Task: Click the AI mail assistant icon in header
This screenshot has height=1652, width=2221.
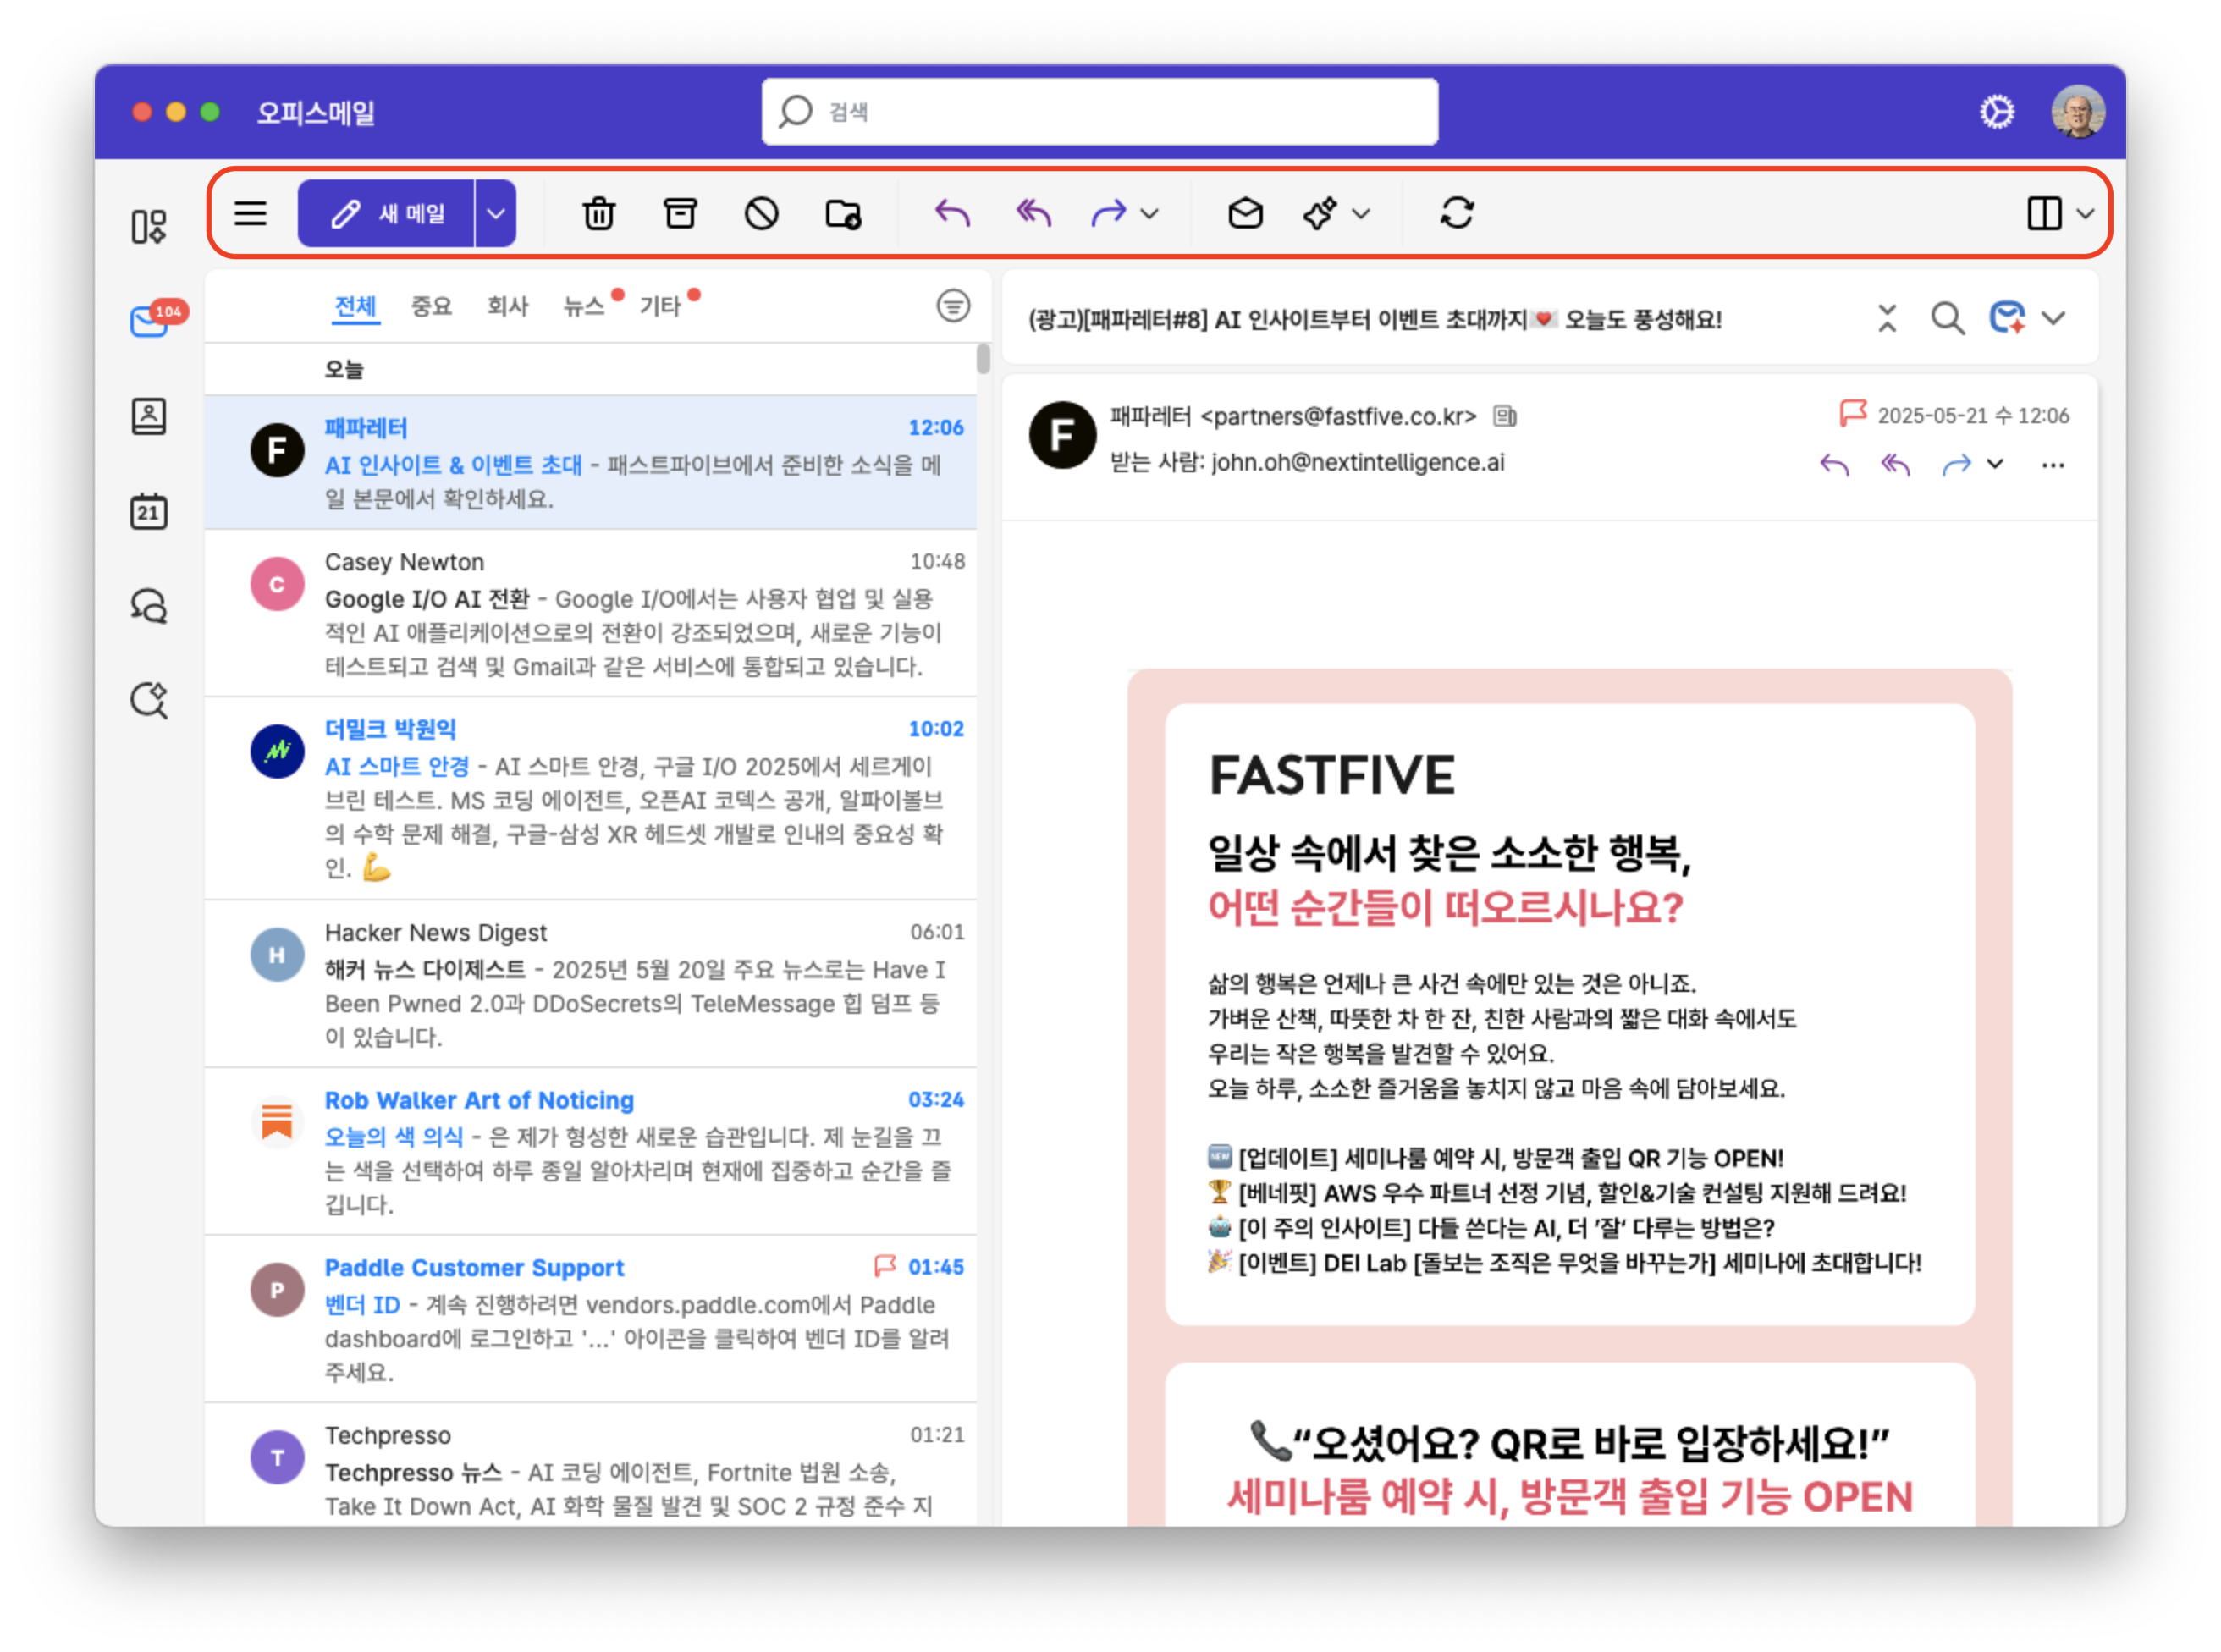Action: click(x=2007, y=318)
